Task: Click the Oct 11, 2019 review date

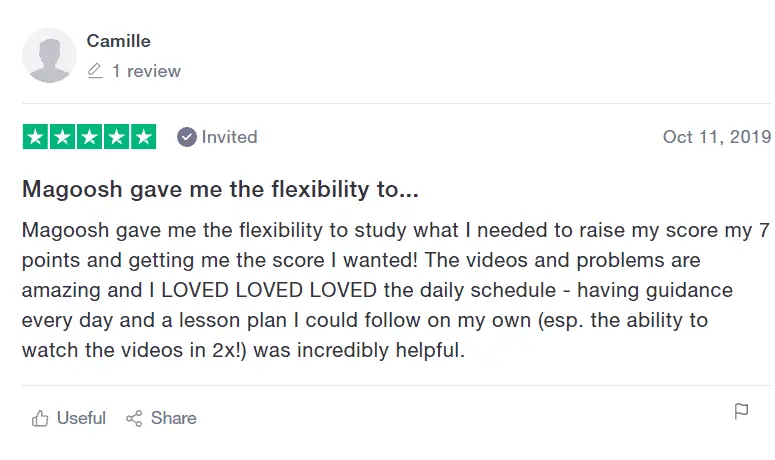Action: pyautogui.click(x=717, y=137)
